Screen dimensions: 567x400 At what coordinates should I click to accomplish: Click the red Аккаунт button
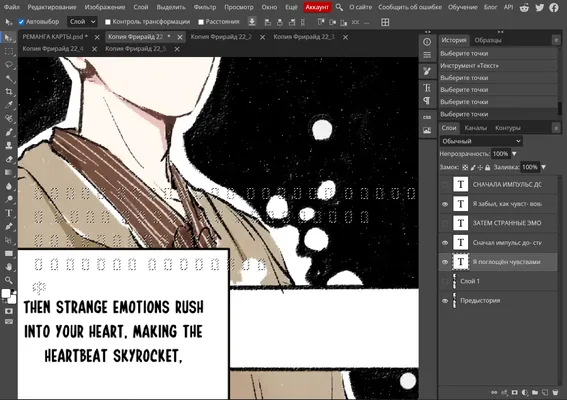(x=317, y=7)
